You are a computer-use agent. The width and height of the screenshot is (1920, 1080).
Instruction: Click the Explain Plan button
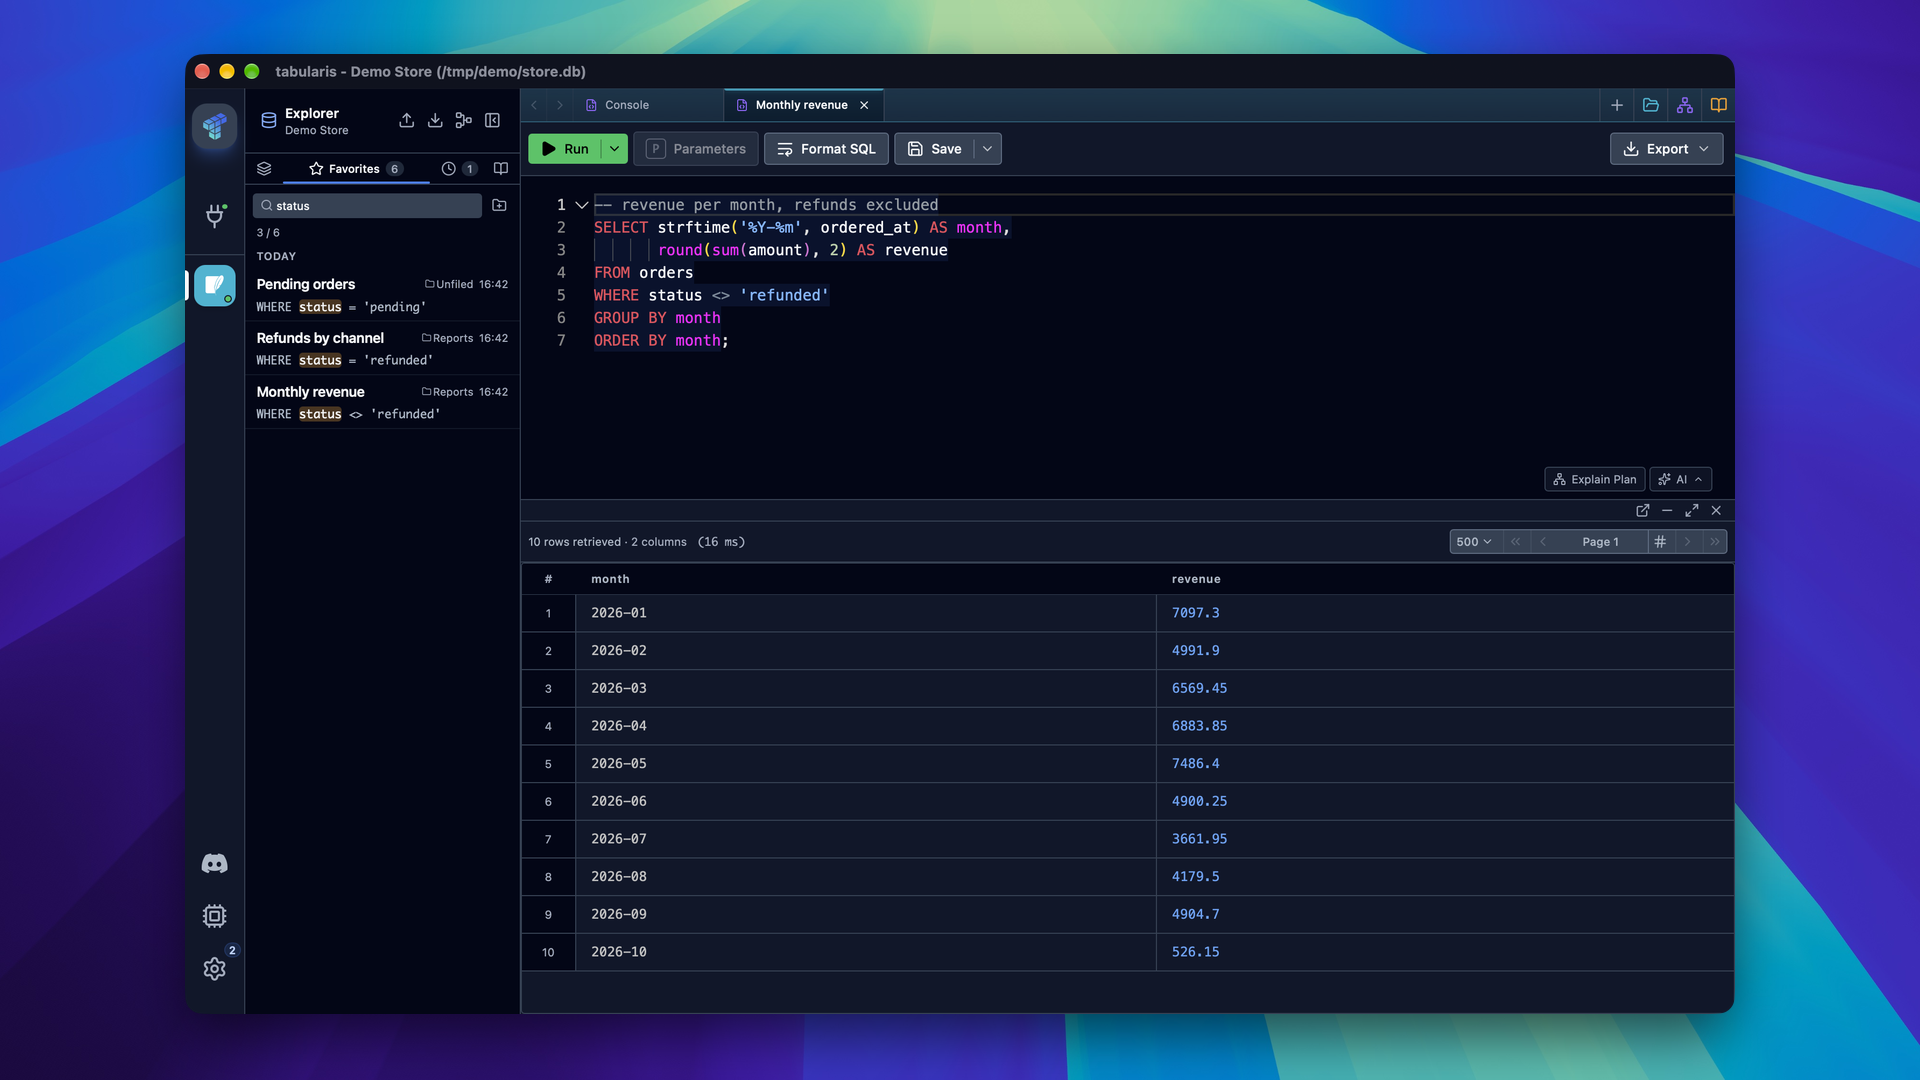click(1594, 479)
